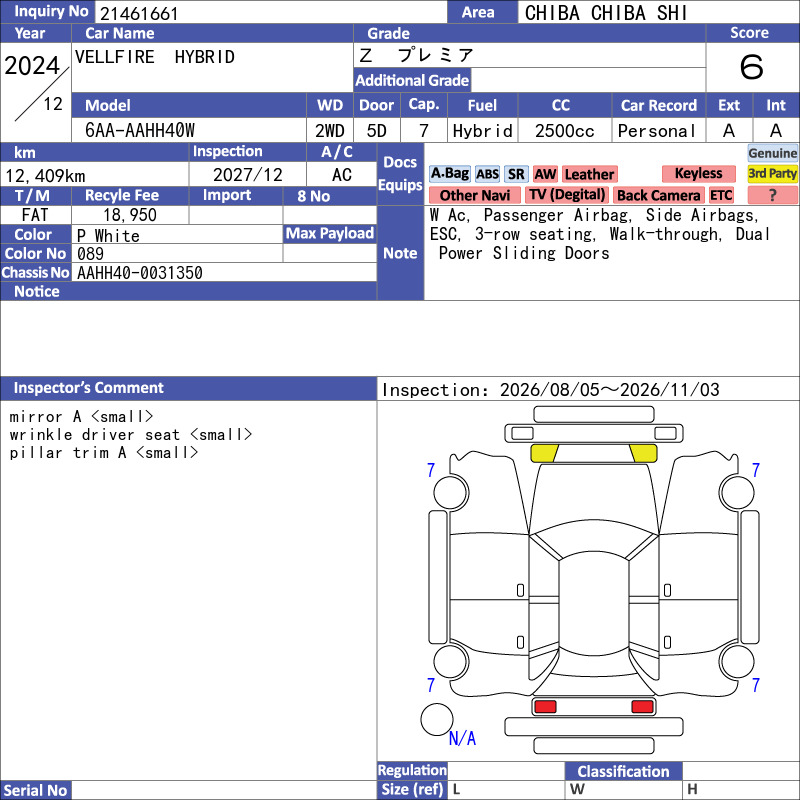Toggle the Keyless equipment tag

(698, 173)
